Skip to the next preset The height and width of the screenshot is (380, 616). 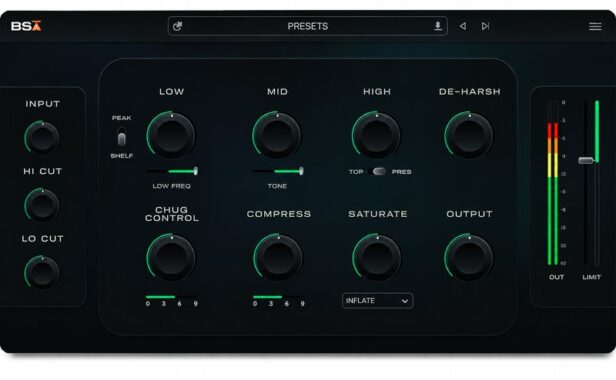point(485,26)
